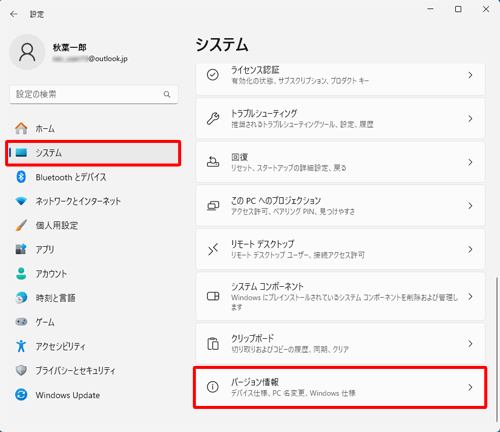This screenshot has width=500, height=432.
Task: Click the 時刻と言語 globe clock icon
Action: [x=21, y=298]
